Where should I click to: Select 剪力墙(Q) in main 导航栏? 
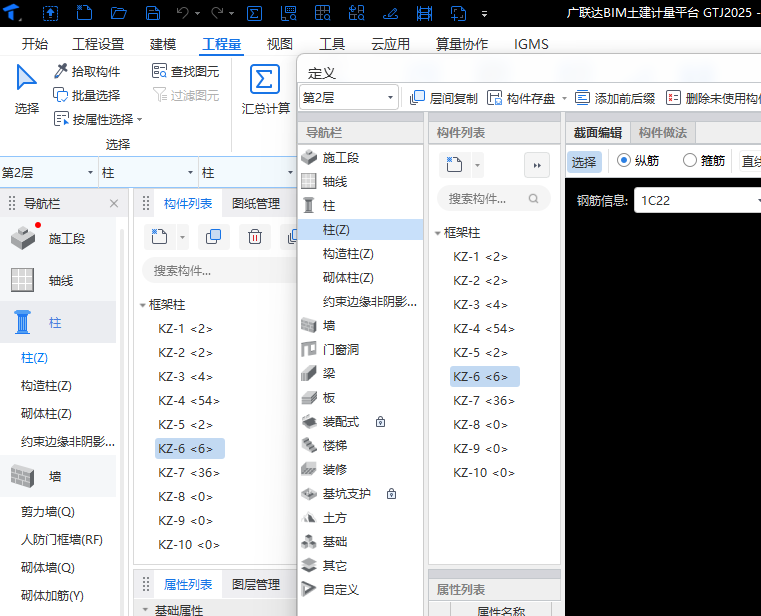click(48, 512)
